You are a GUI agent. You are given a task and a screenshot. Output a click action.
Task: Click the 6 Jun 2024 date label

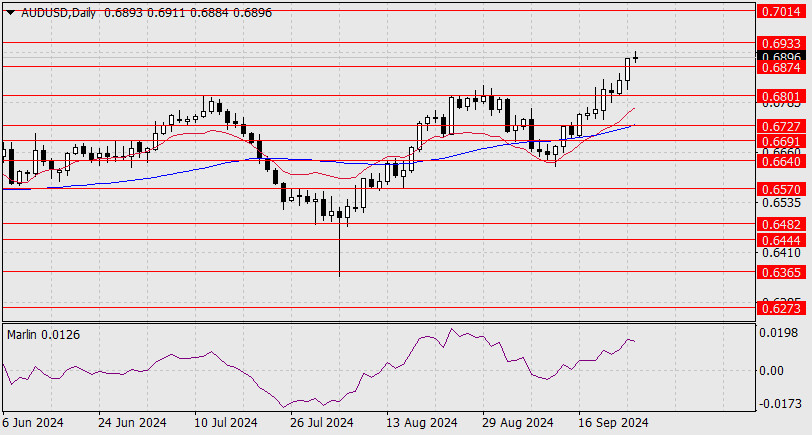33,423
